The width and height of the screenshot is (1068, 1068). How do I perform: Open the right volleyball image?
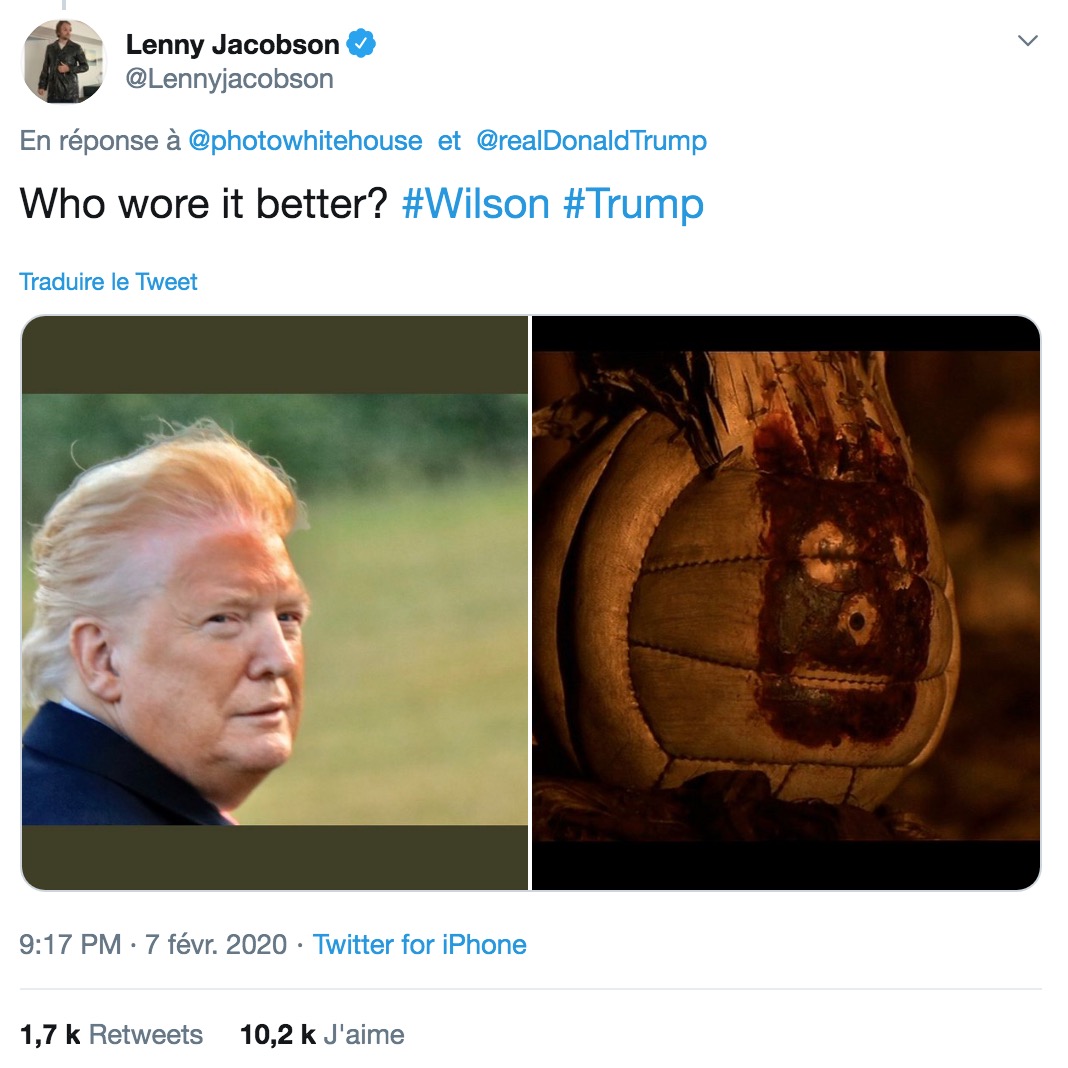tap(785, 603)
